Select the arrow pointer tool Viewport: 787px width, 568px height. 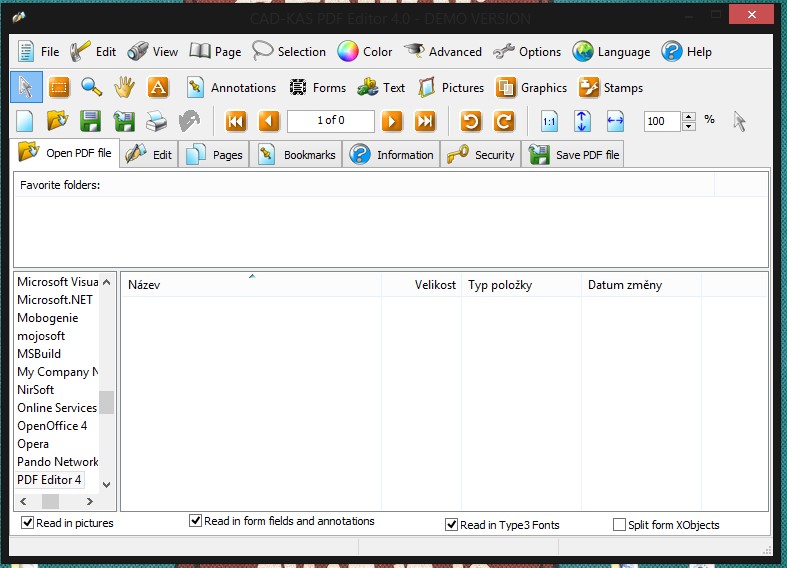[x=27, y=87]
